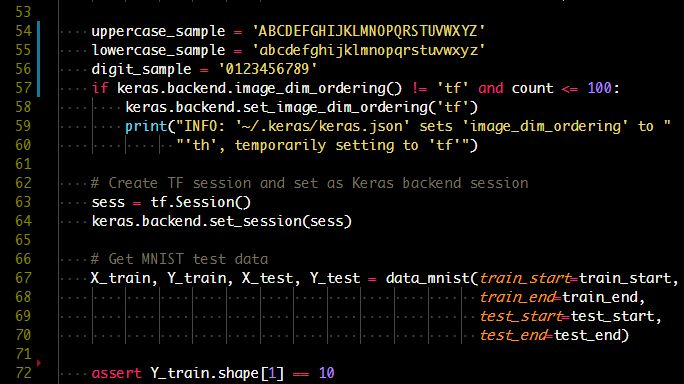Screen dimensions: 684x384
Task: Click the '0123456789' digit string
Action: pos(267,69)
